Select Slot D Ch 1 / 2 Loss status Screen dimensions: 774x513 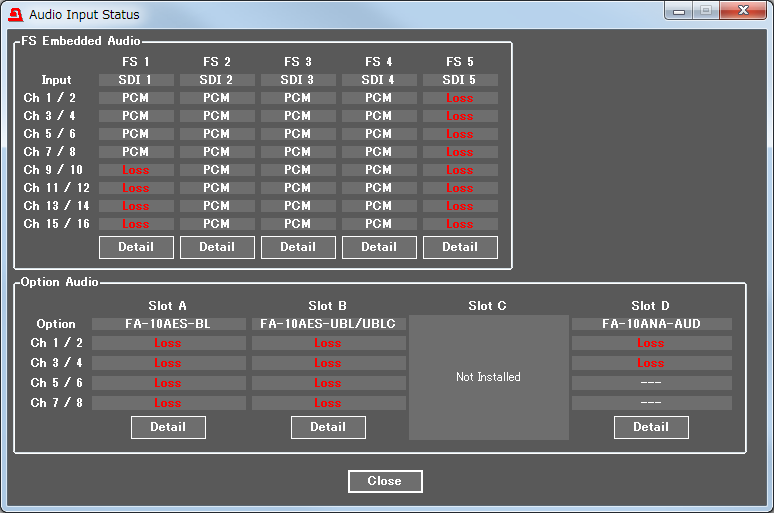click(x=651, y=343)
